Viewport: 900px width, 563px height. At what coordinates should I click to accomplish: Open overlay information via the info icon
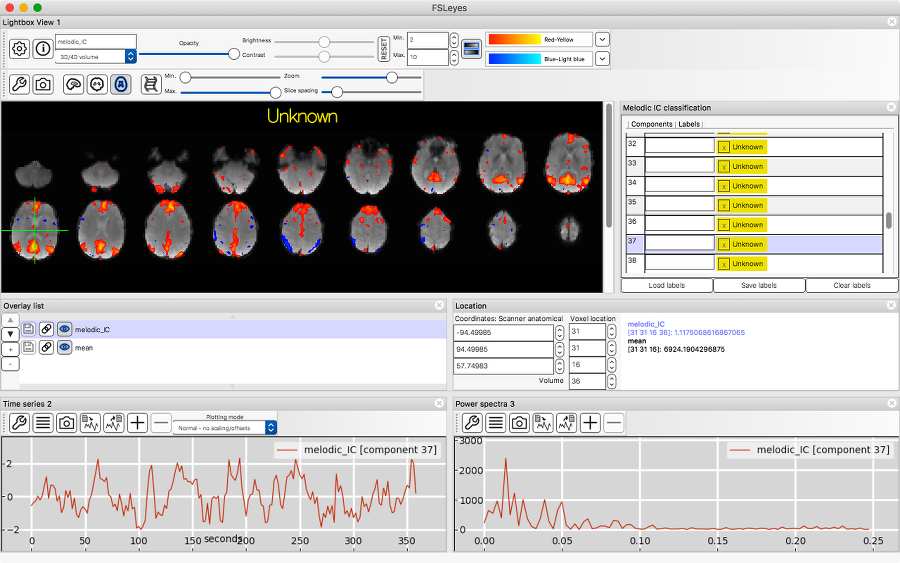pos(43,48)
